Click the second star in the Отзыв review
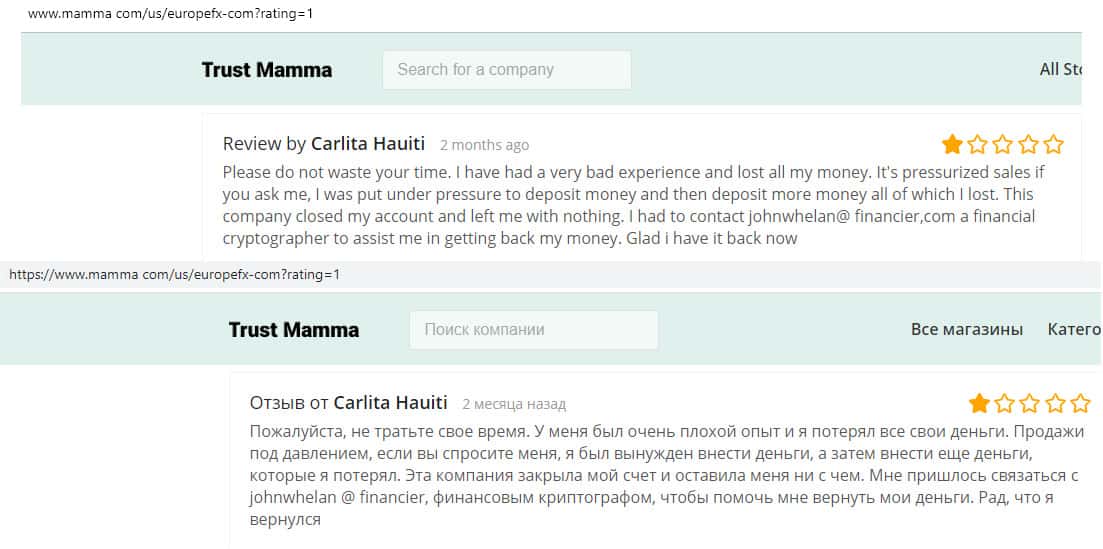Screen dimensions: 1103x549 click(1005, 404)
